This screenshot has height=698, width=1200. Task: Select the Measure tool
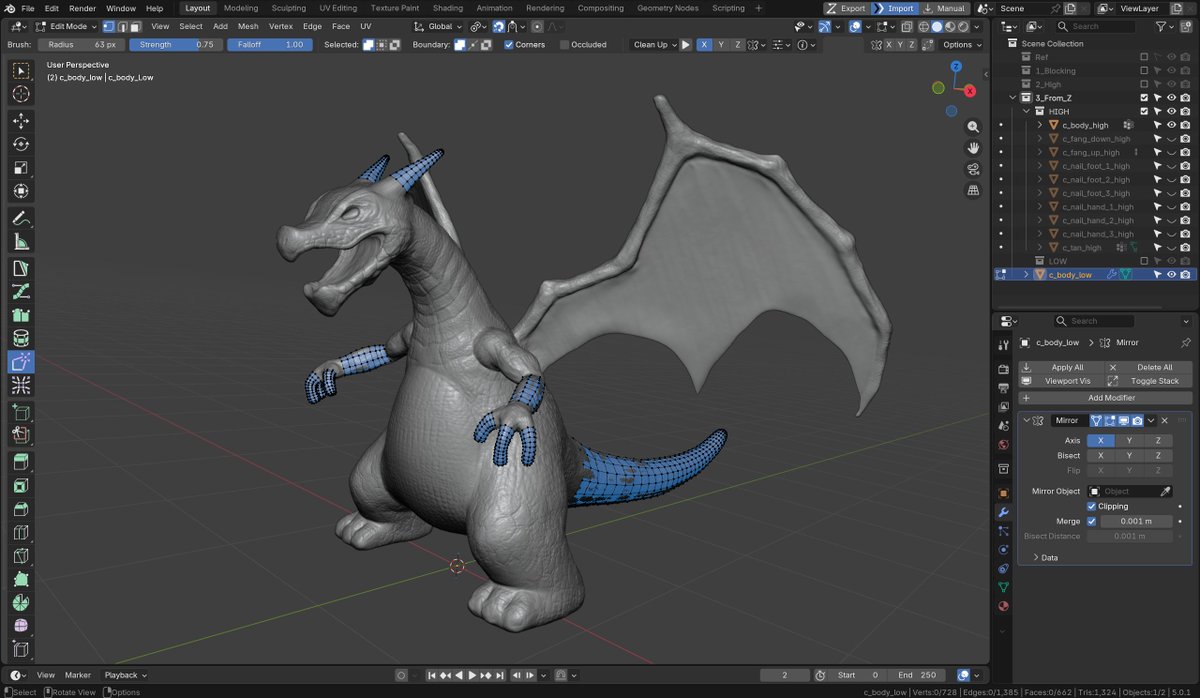(21, 241)
